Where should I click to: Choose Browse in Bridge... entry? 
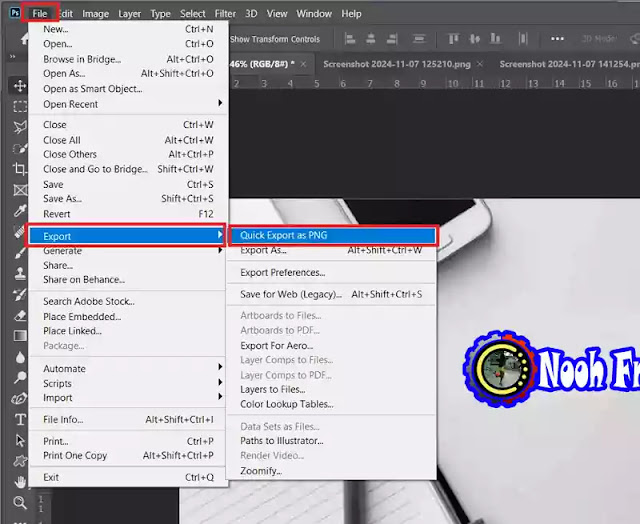(x=127, y=59)
